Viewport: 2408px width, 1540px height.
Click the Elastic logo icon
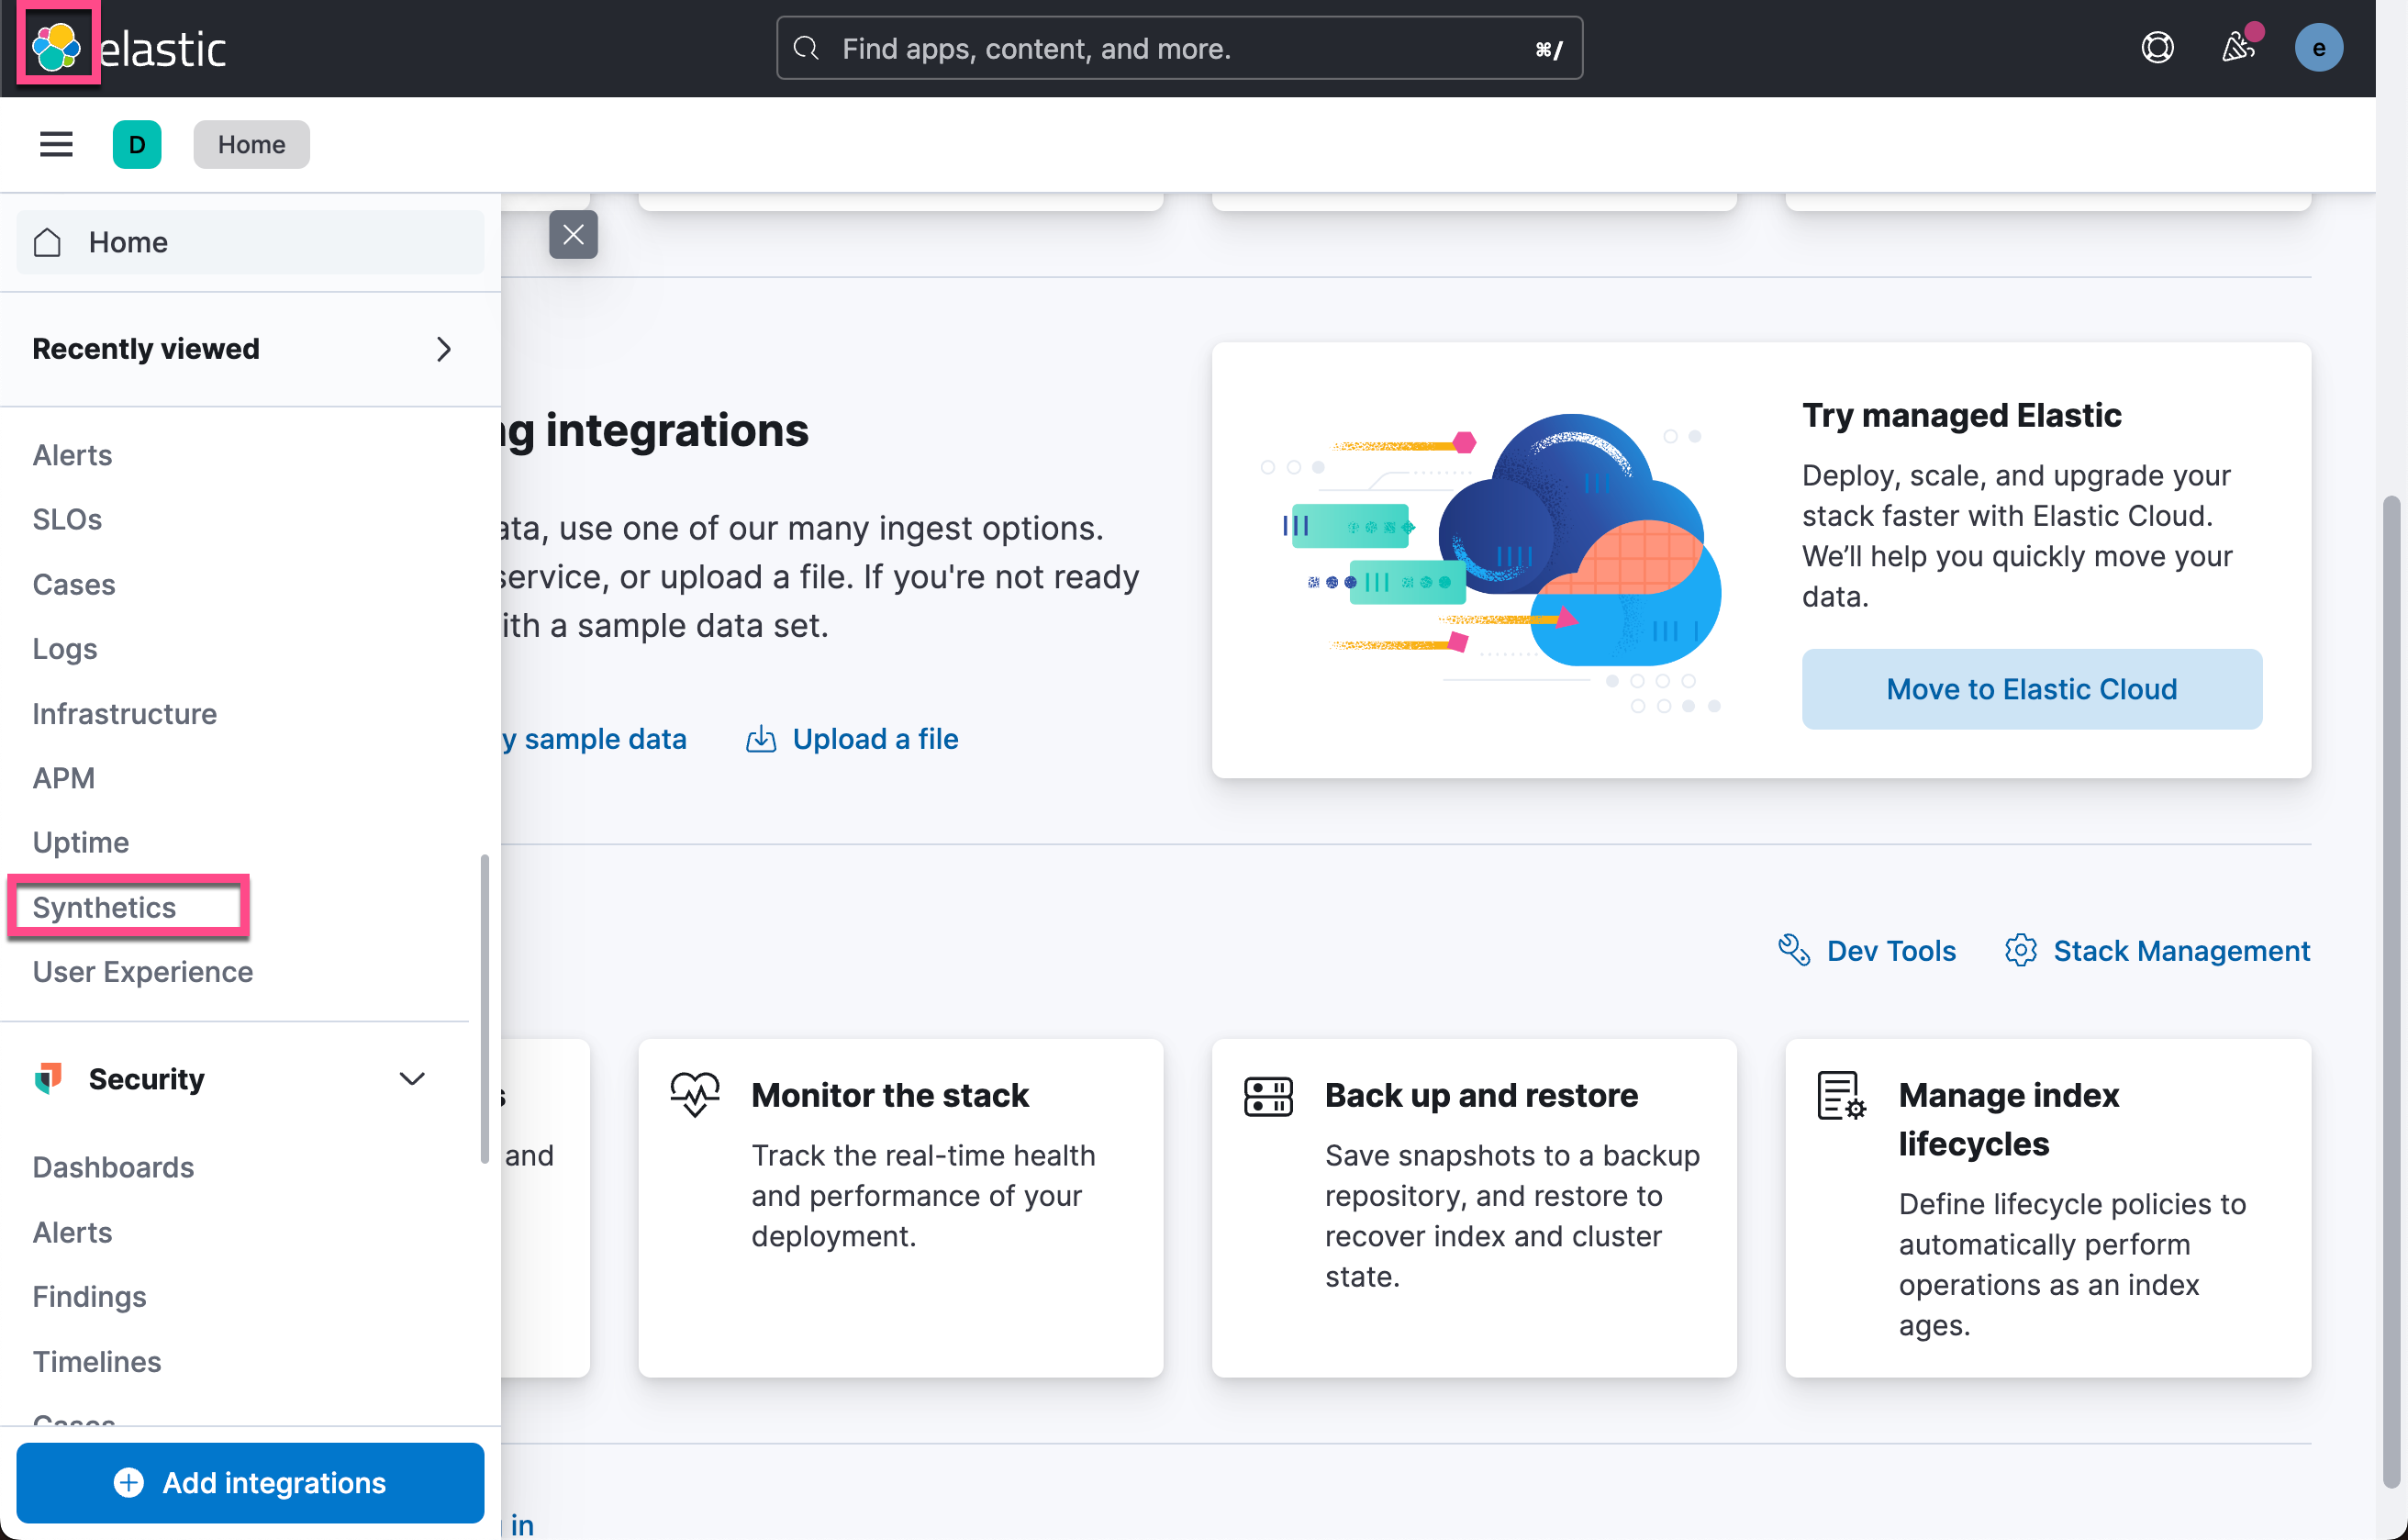tap(56, 46)
